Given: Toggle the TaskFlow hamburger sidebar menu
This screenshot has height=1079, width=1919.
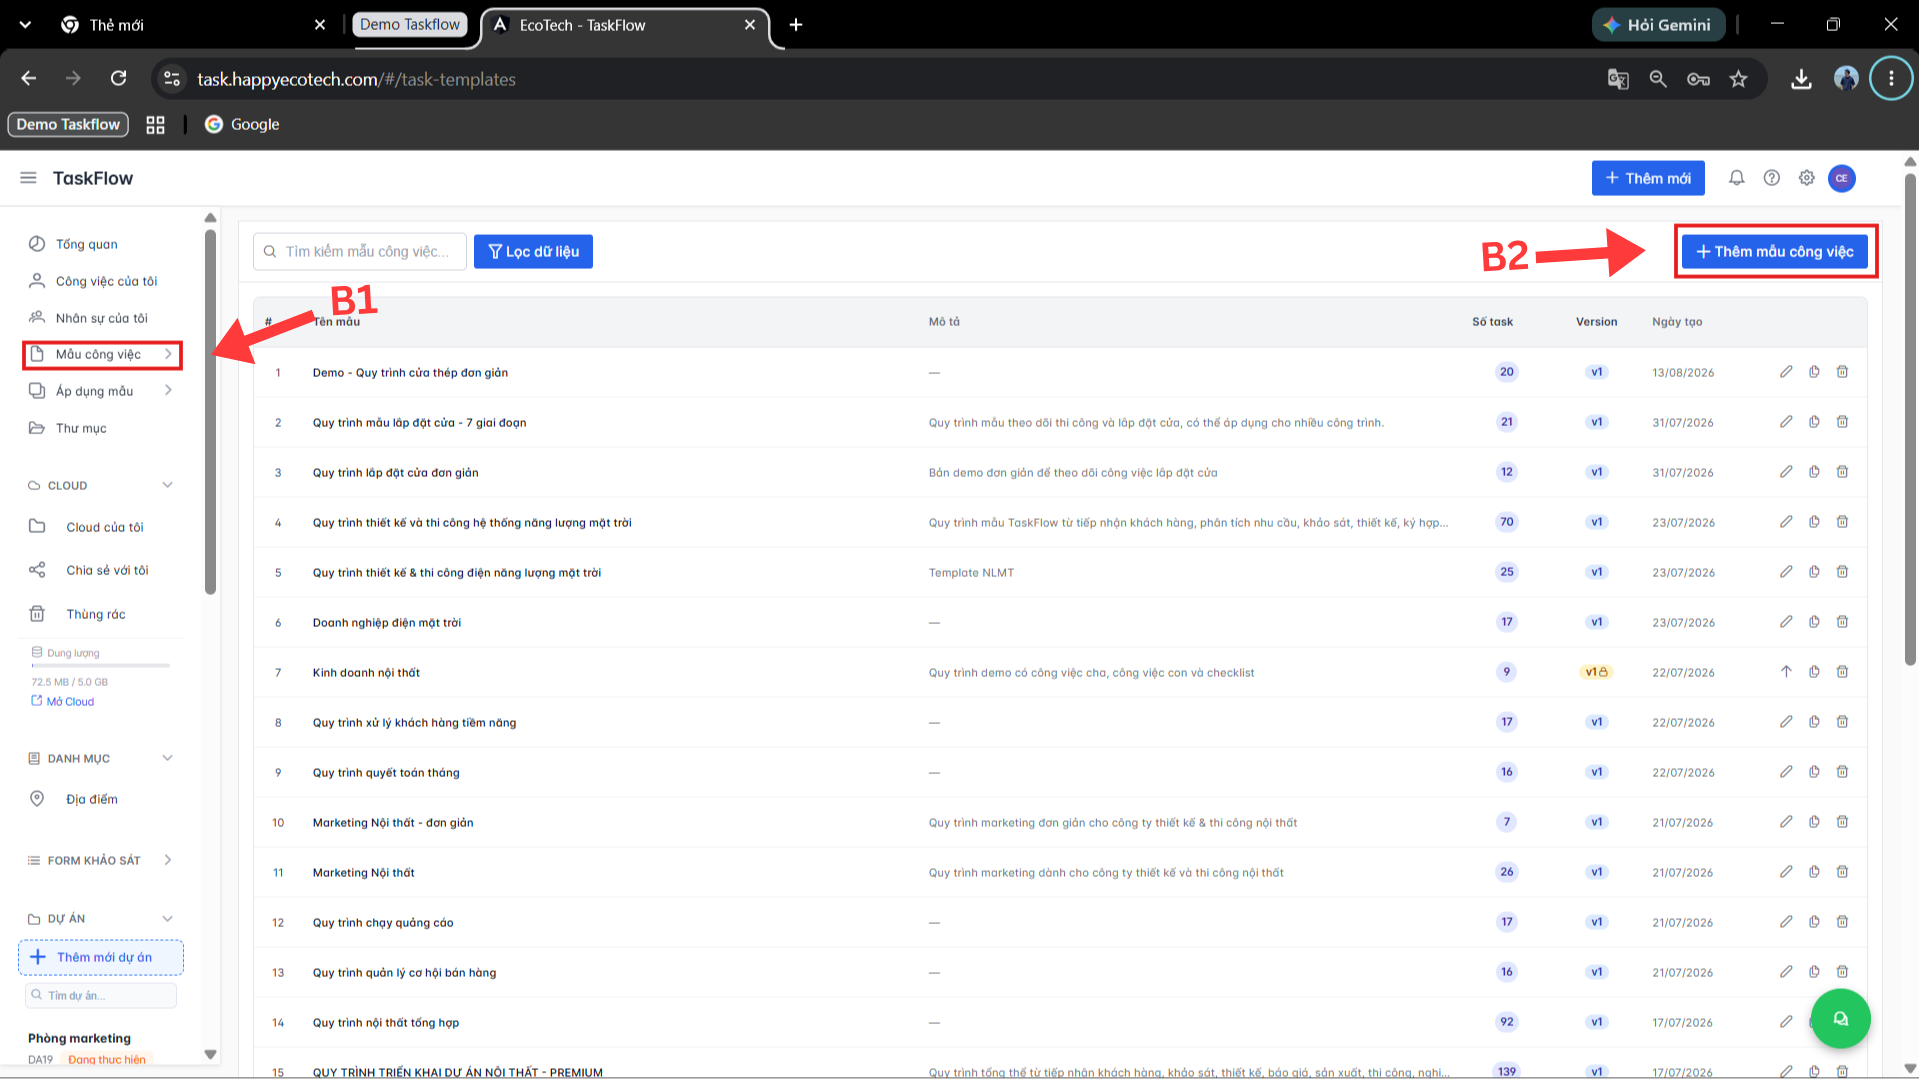Looking at the screenshot, I should pos(28,178).
